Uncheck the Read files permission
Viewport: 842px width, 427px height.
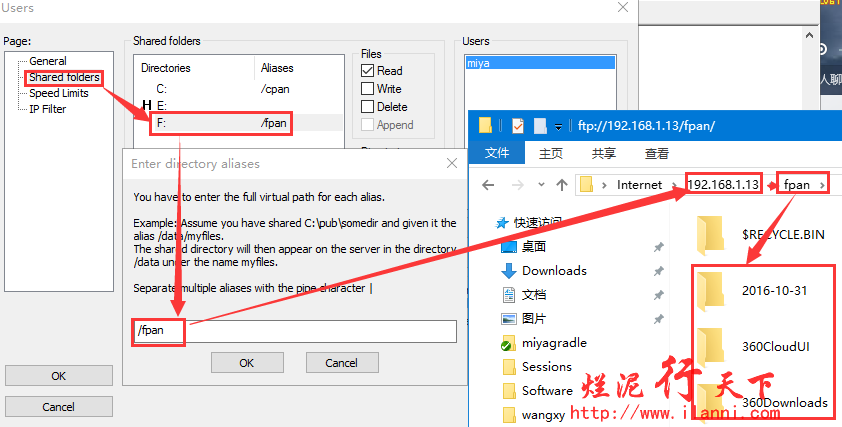(368, 71)
